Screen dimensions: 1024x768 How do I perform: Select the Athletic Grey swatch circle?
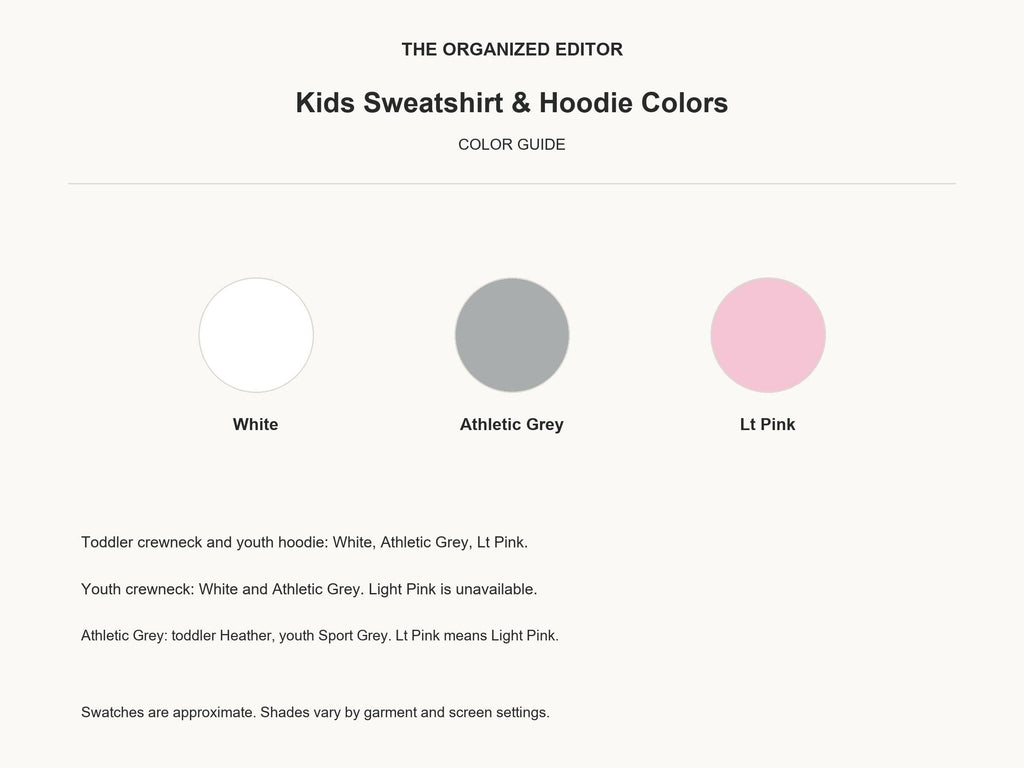tap(512, 335)
